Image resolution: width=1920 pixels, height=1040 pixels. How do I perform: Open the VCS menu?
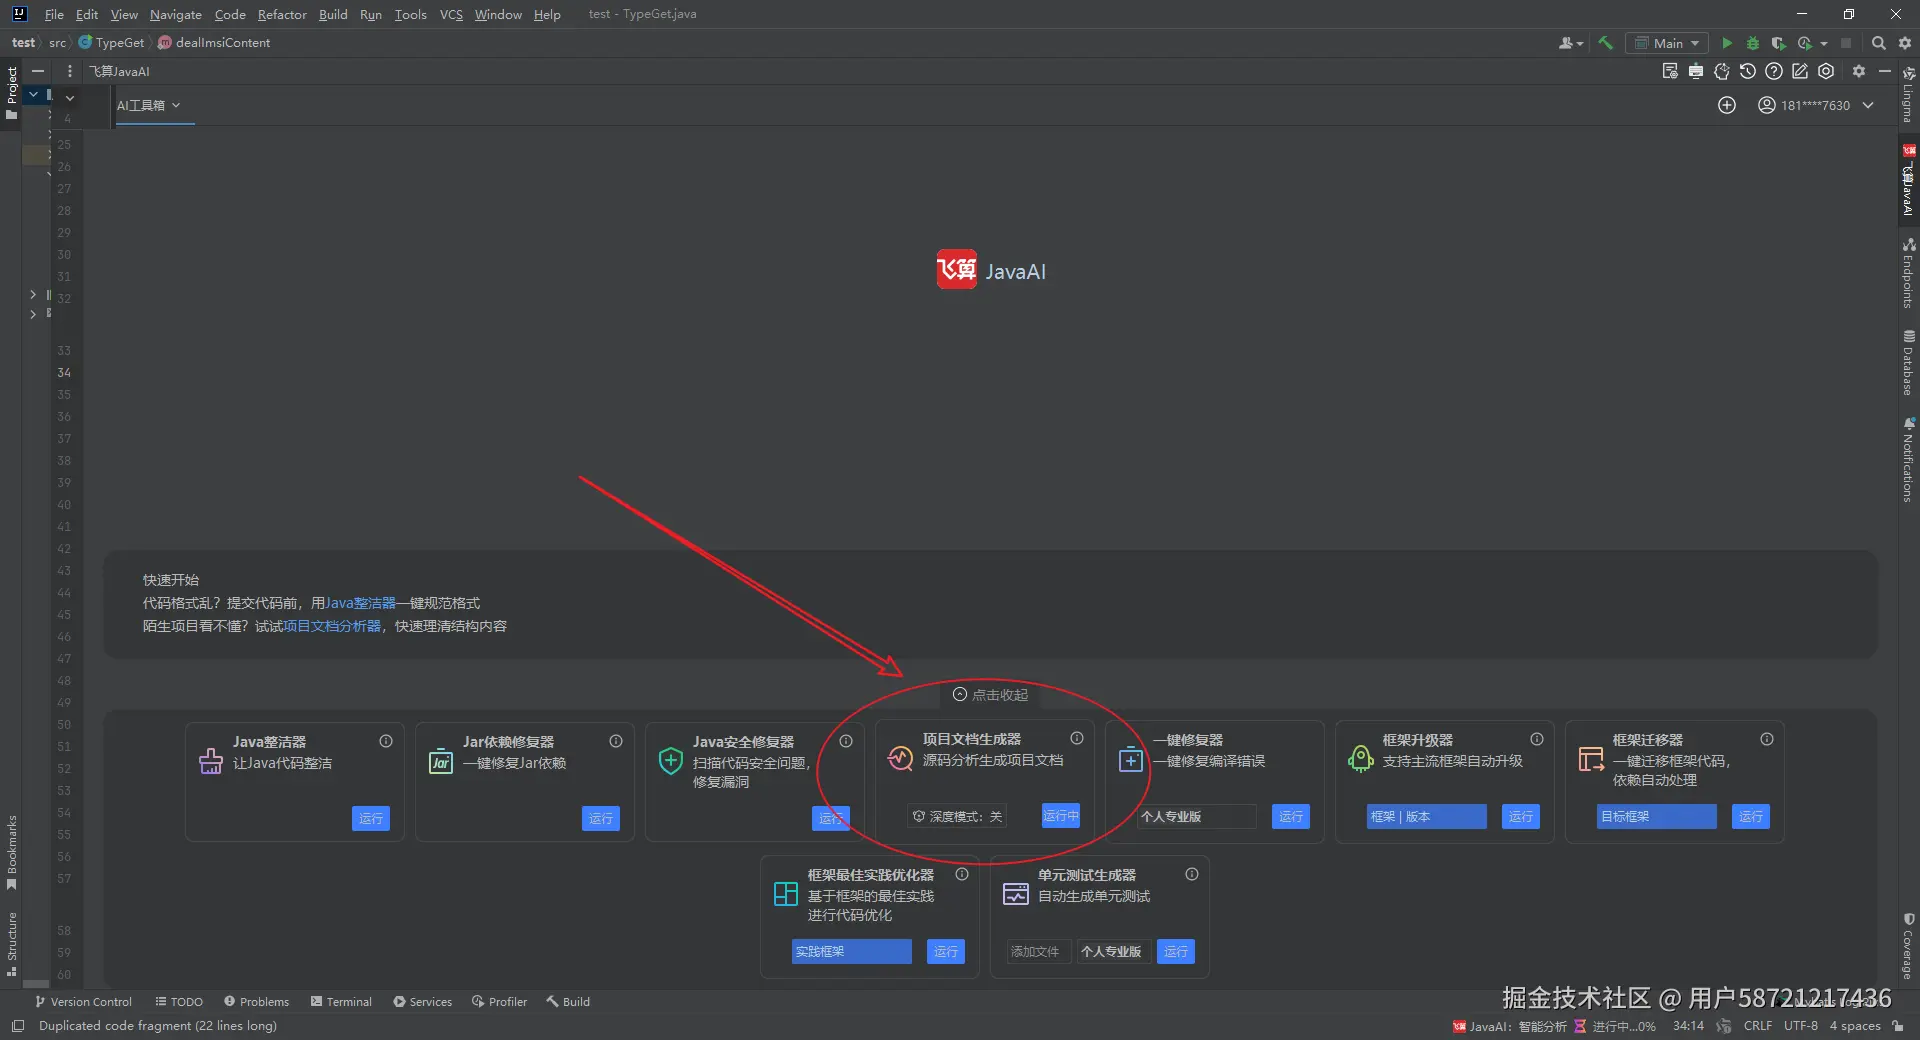451,14
